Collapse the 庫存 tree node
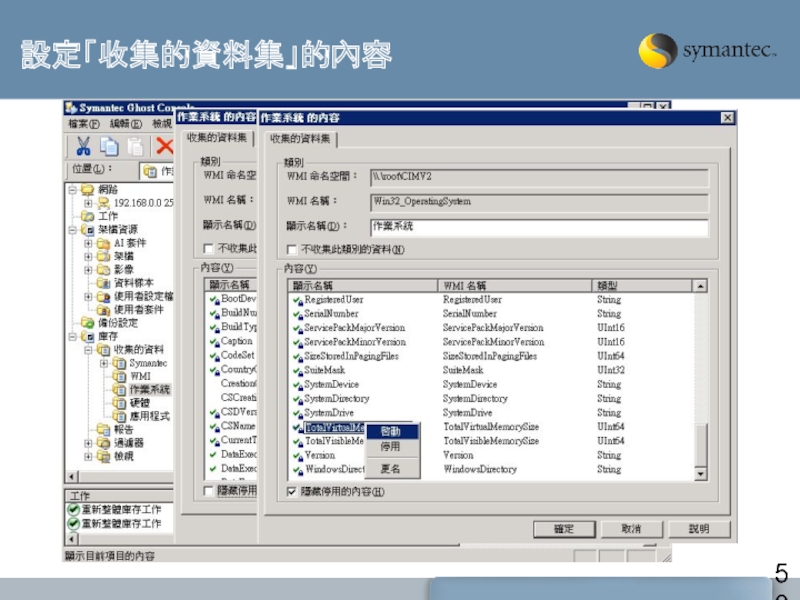This screenshot has width=800, height=600. [x=72, y=336]
